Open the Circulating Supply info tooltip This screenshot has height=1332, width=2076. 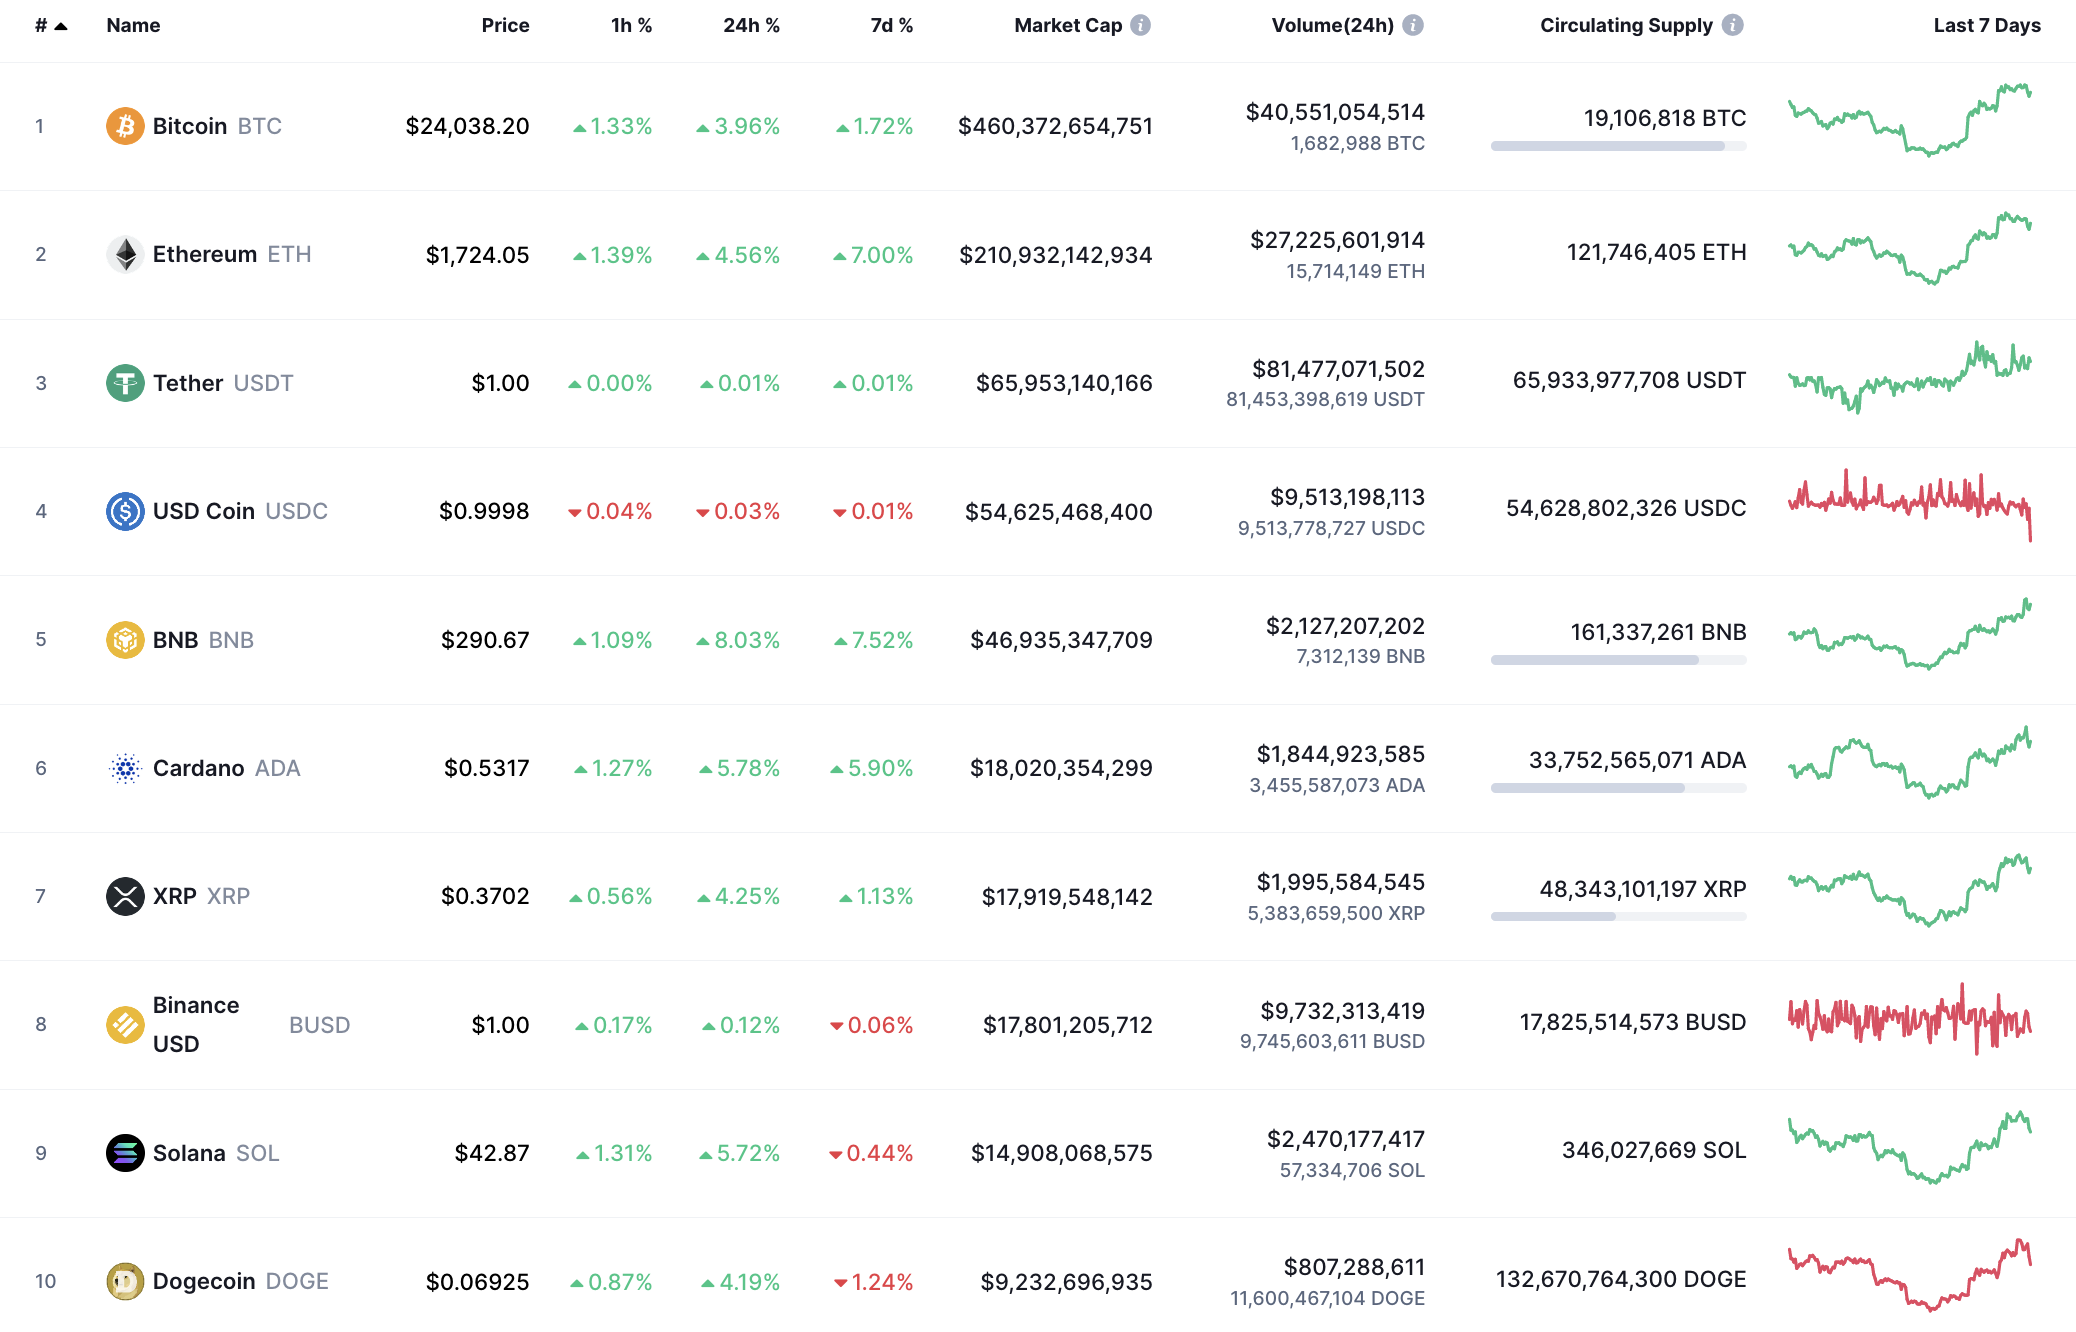(1731, 25)
